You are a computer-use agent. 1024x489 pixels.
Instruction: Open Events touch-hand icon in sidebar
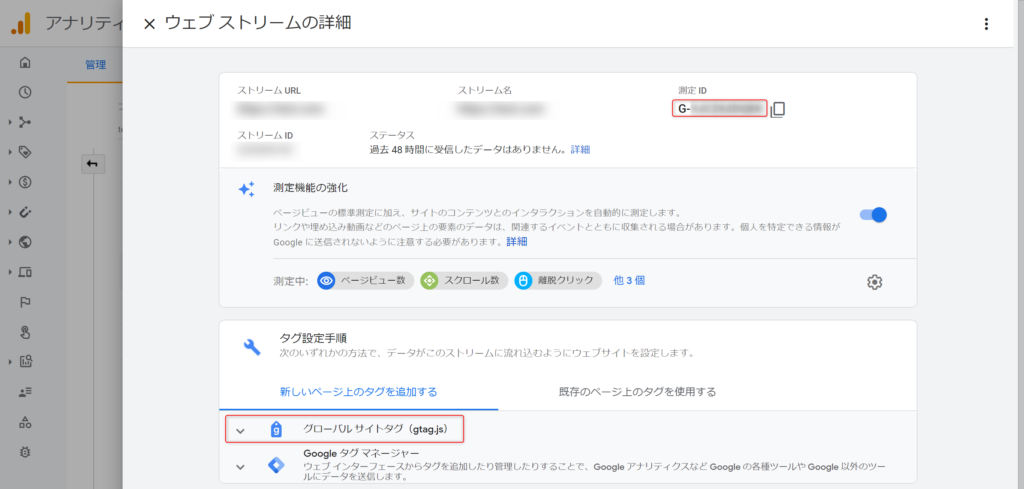tap(25, 332)
